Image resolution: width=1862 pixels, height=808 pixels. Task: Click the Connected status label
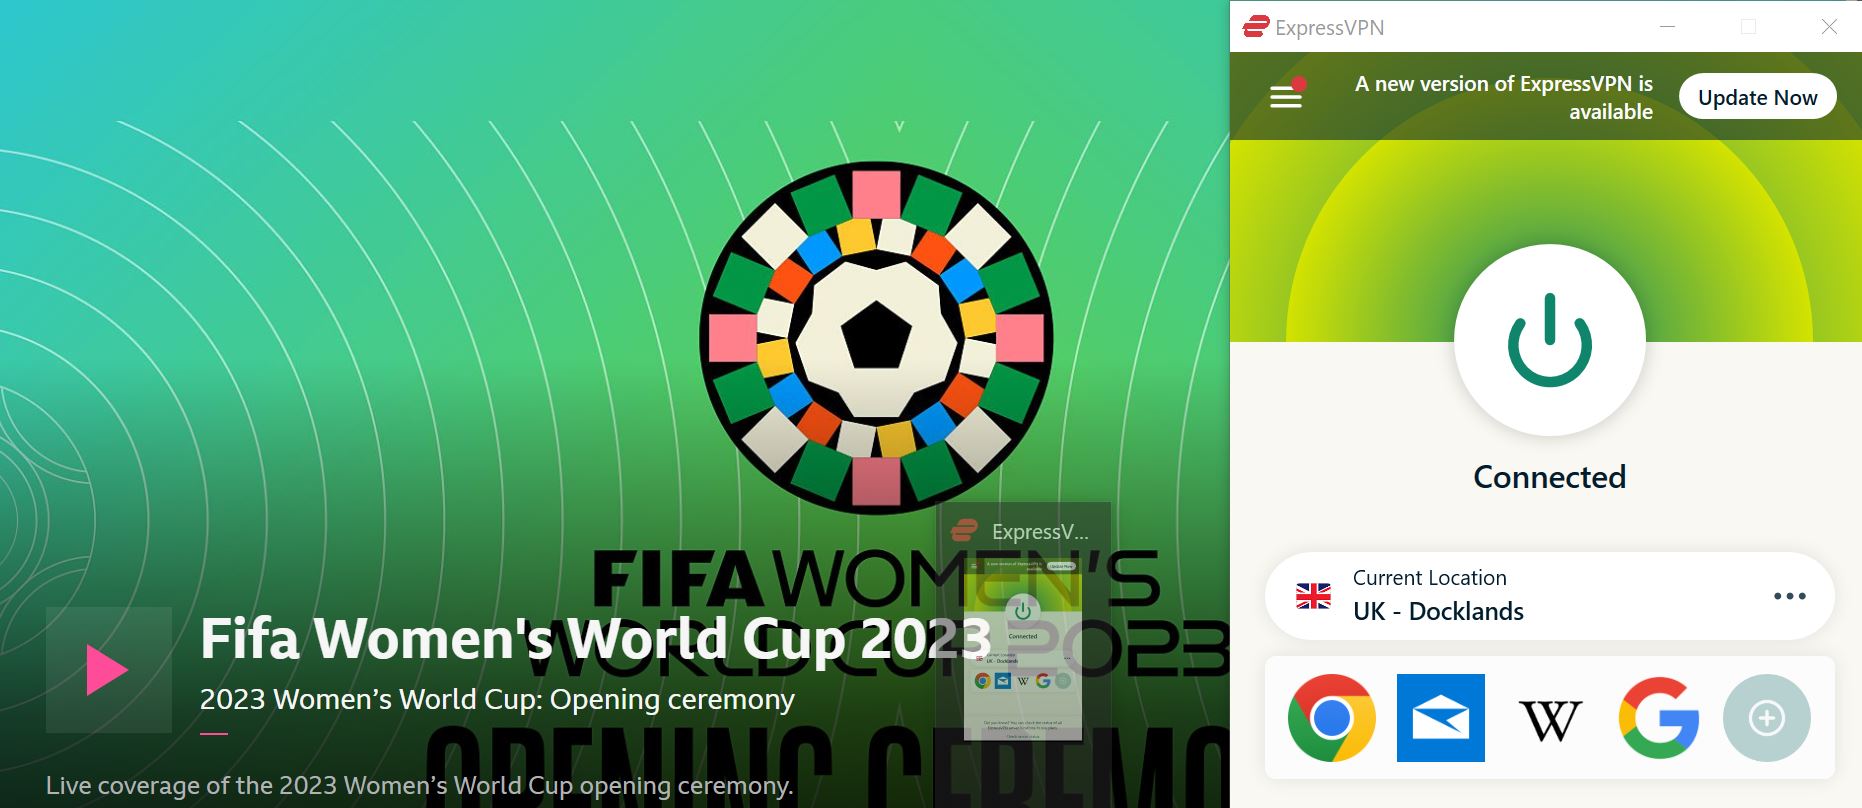point(1549,477)
